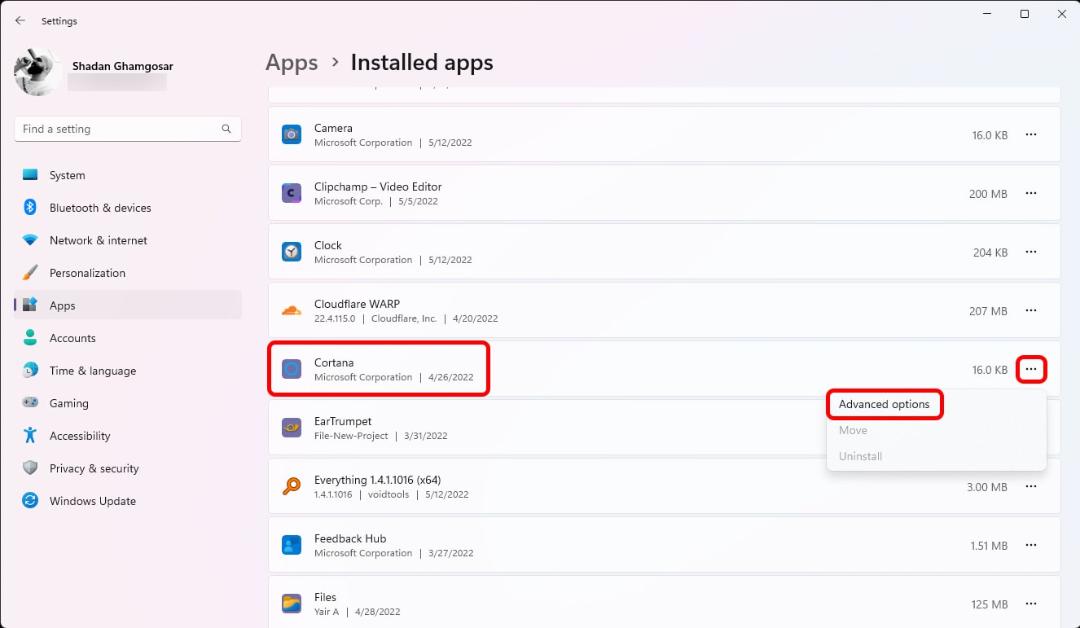Screen dimensions: 1080x628
Task: Select the Cortana app name
Action: pos(334,362)
